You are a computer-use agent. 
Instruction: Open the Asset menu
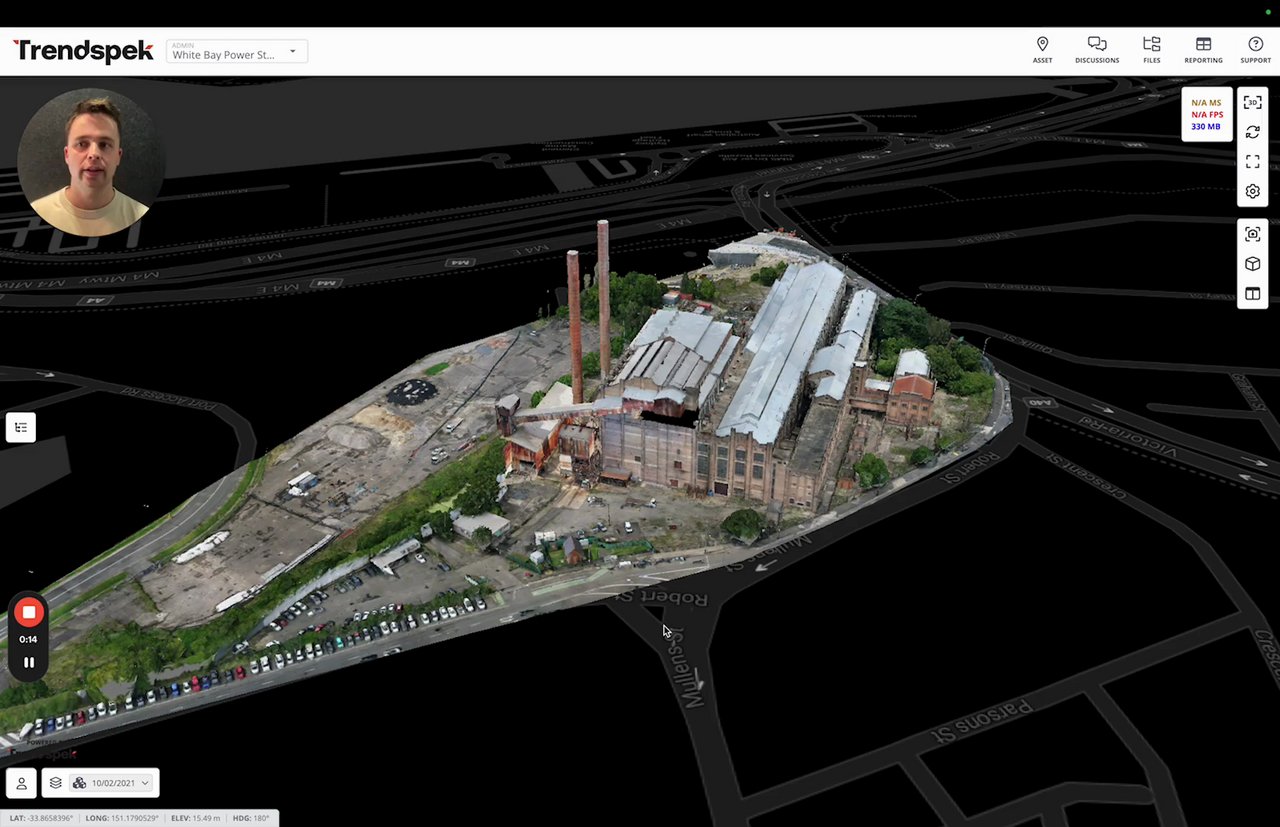(1042, 50)
